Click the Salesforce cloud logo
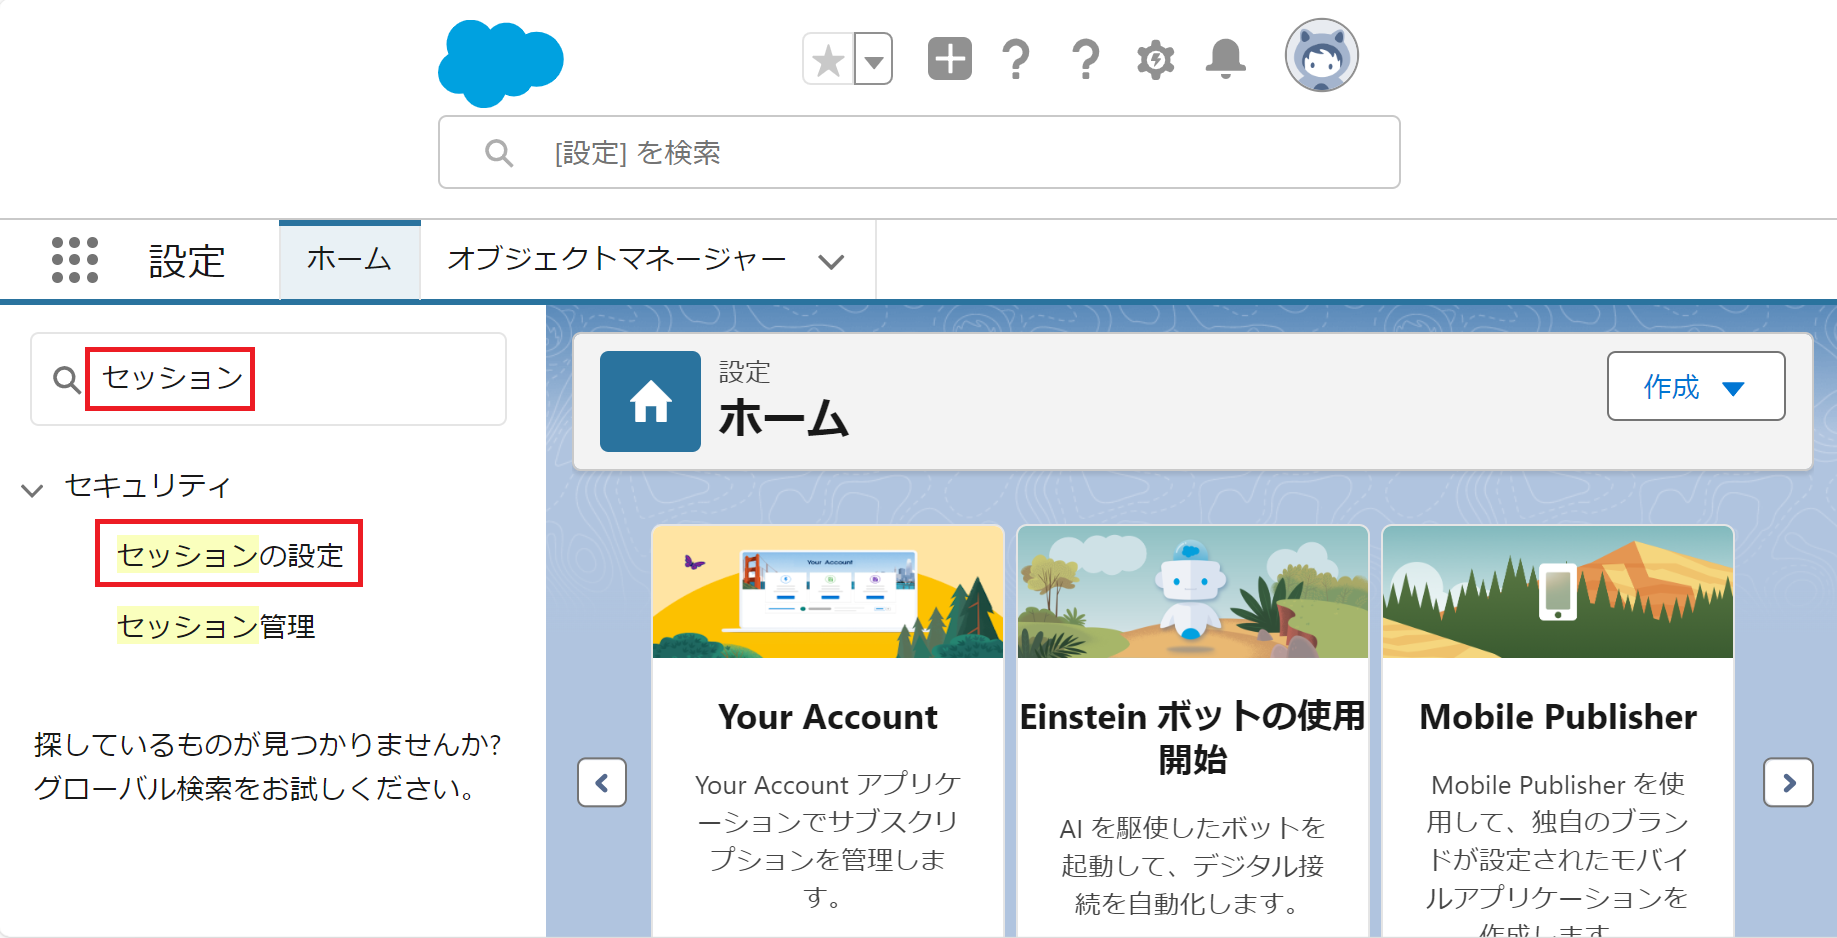 coord(501,62)
